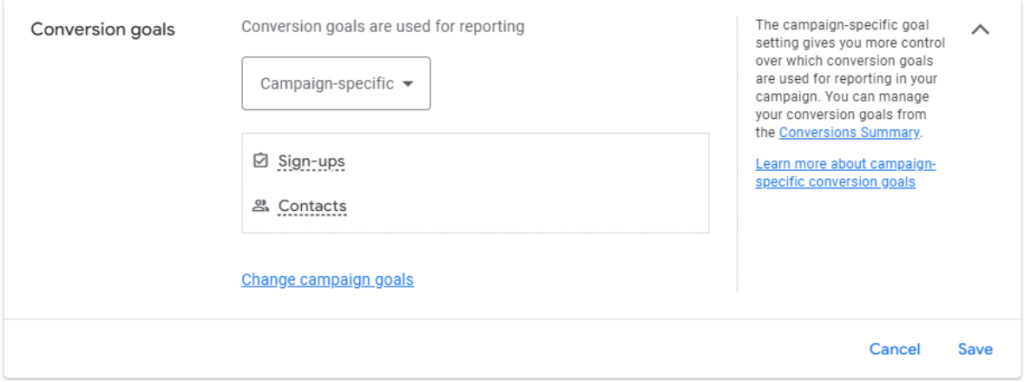Save the conversion goals settings
This screenshot has width=1024, height=382.
pyautogui.click(x=975, y=349)
